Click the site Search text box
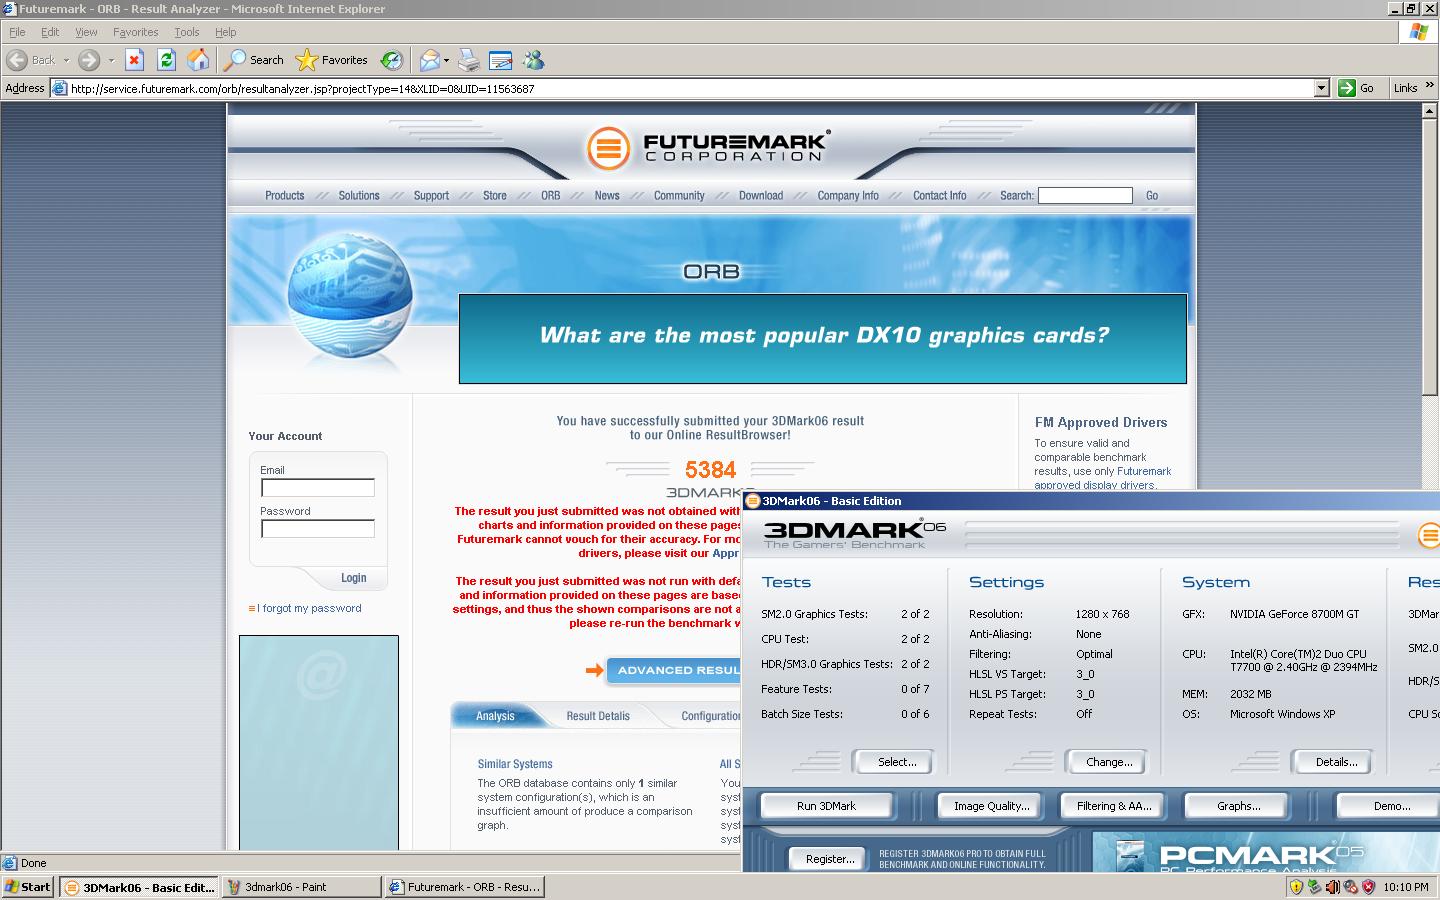 [x=1085, y=196]
